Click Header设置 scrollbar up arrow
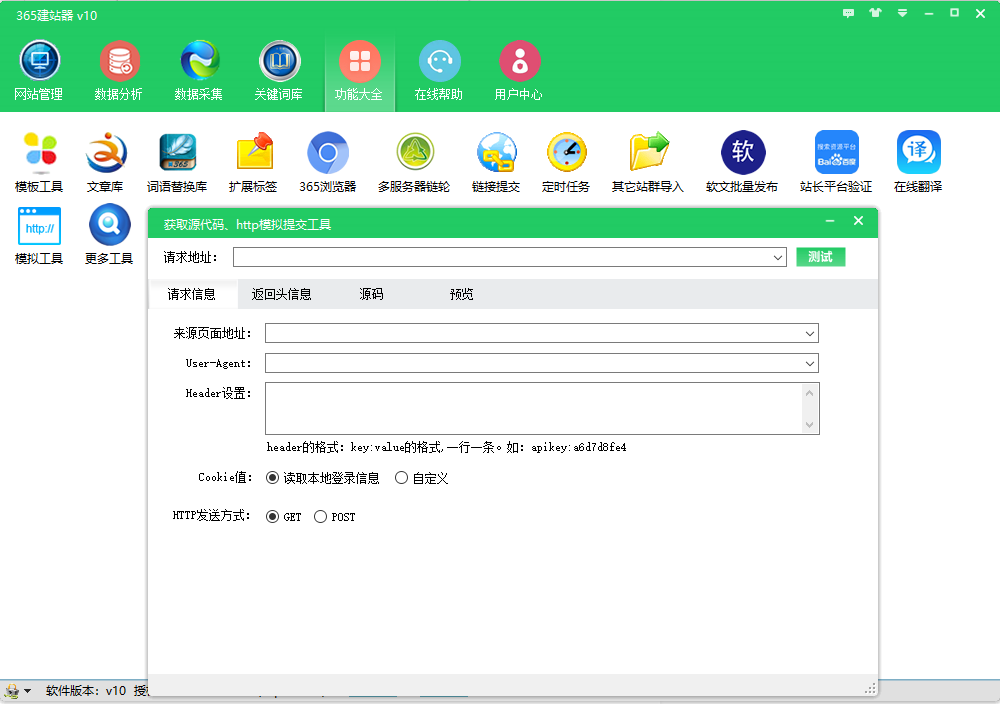 point(809,393)
